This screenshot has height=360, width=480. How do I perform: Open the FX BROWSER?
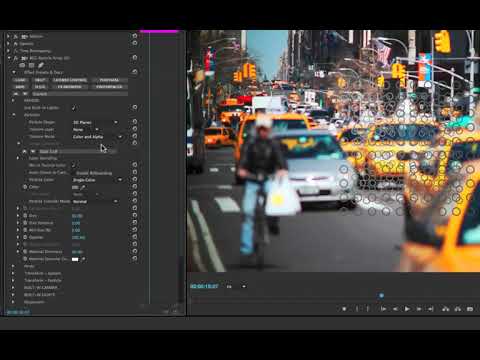[69, 87]
